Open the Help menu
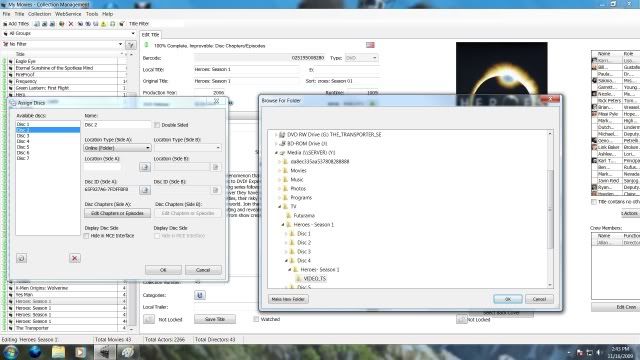This screenshot has width=640, height=360. pyautogui.click(x=108, y=14)
